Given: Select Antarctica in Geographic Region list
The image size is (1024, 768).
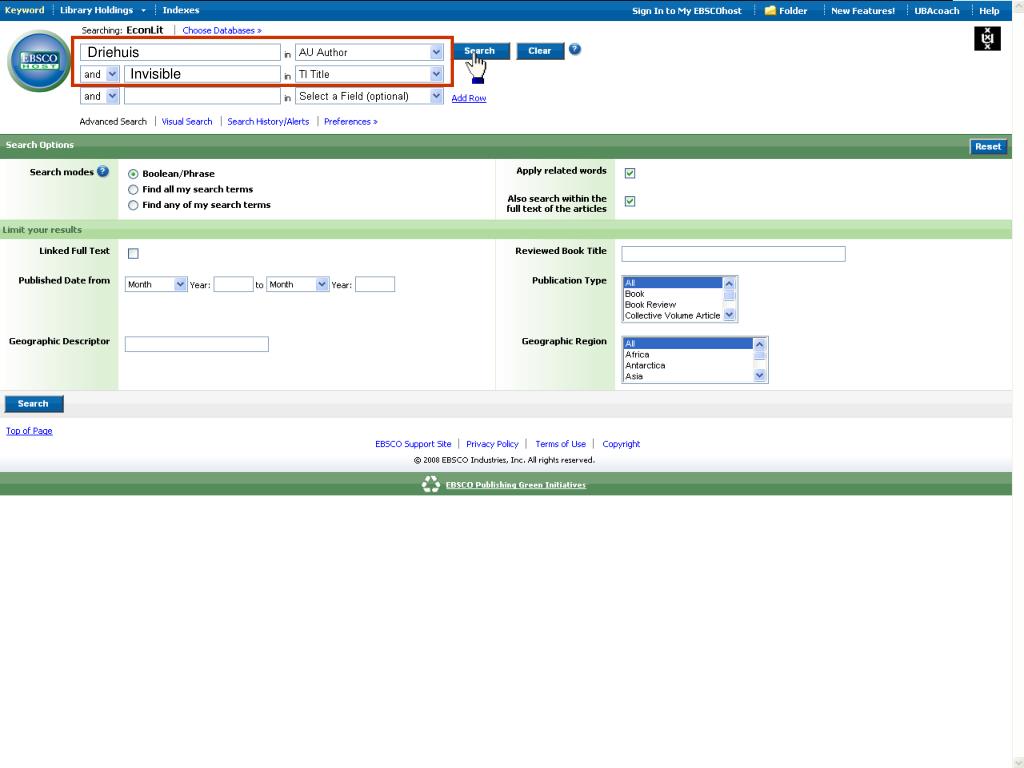Looking at the screenshot, I should coord(688,366).
